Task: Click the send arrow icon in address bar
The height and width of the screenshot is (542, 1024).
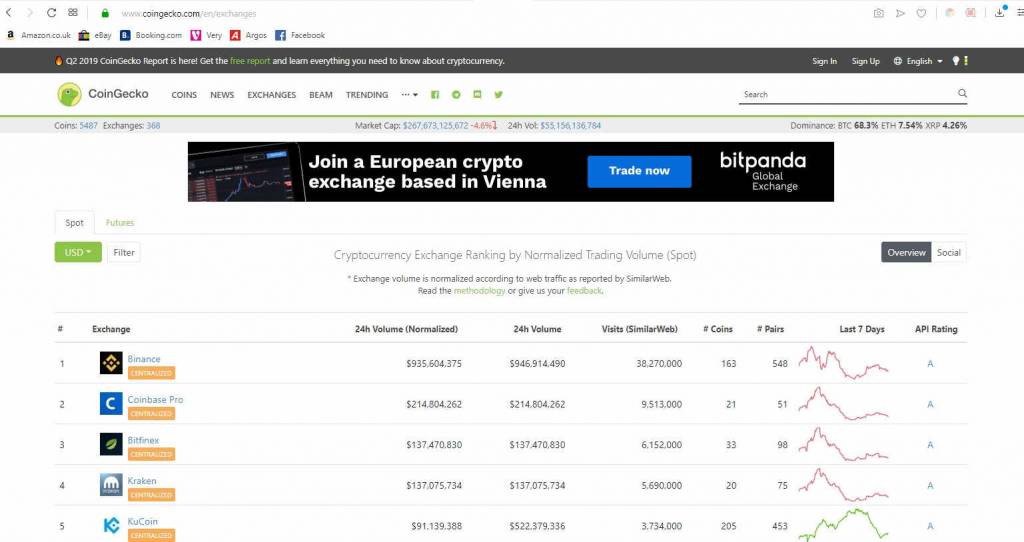Action: click(x=900, y=13)
